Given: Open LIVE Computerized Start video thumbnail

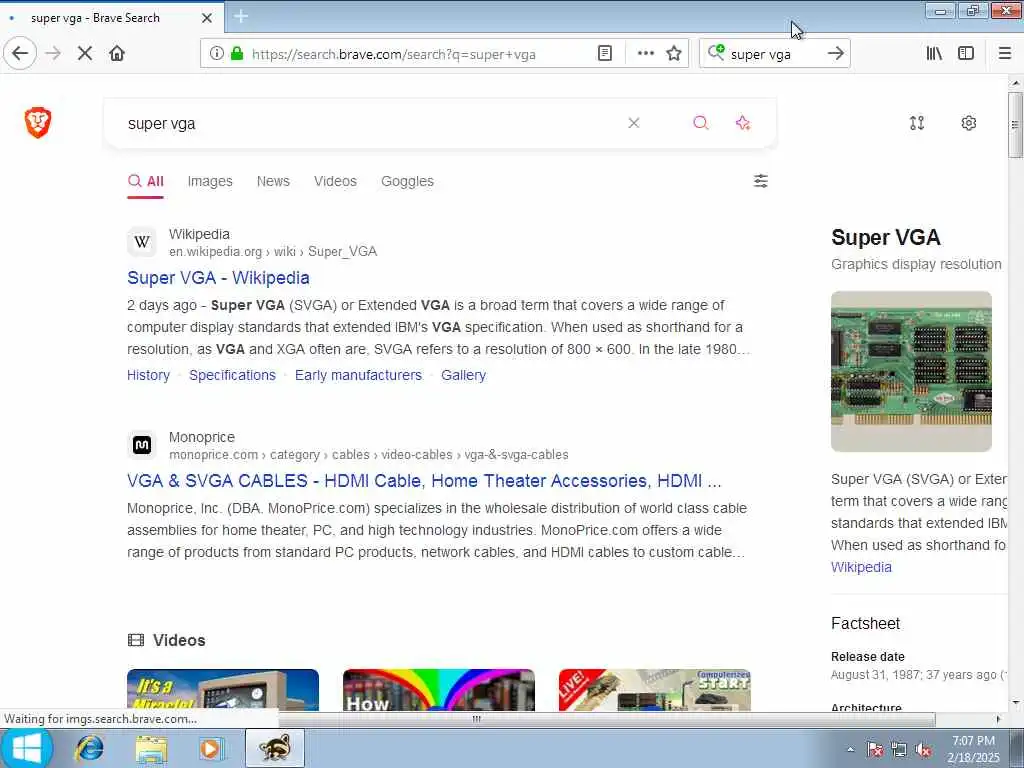Looking at the screenshot, I should (655, 690).
